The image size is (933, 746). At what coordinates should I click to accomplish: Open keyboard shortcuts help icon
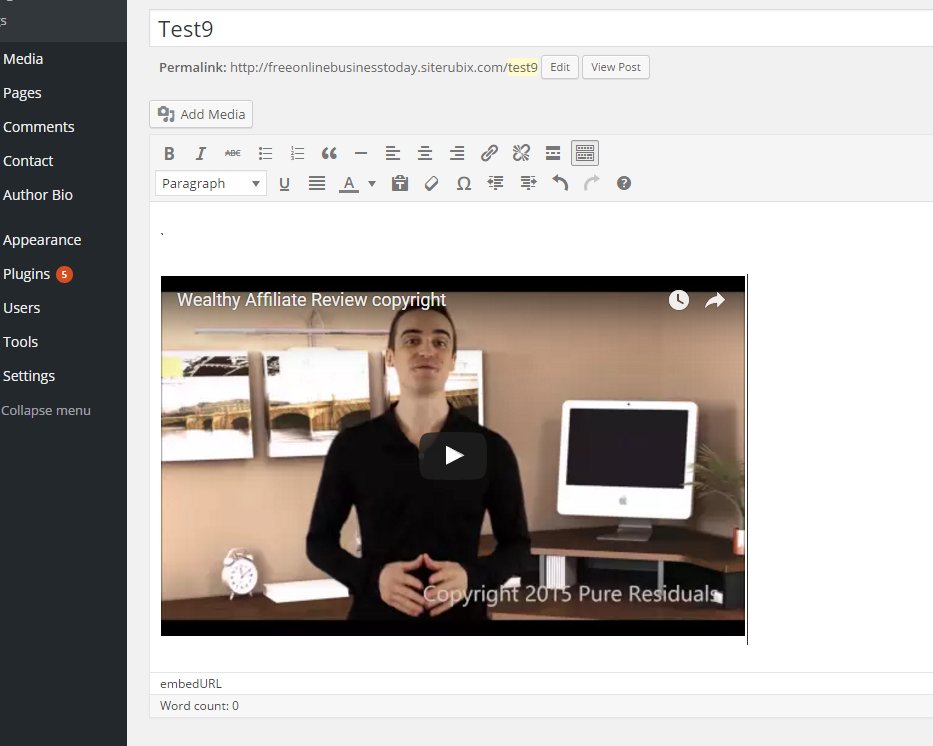(624, 183)
